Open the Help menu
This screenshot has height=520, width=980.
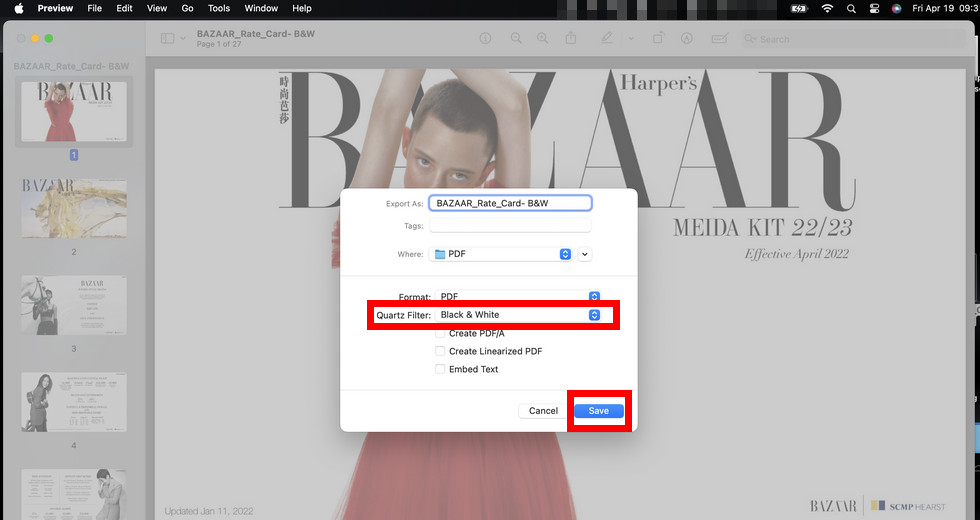[302, 8]
